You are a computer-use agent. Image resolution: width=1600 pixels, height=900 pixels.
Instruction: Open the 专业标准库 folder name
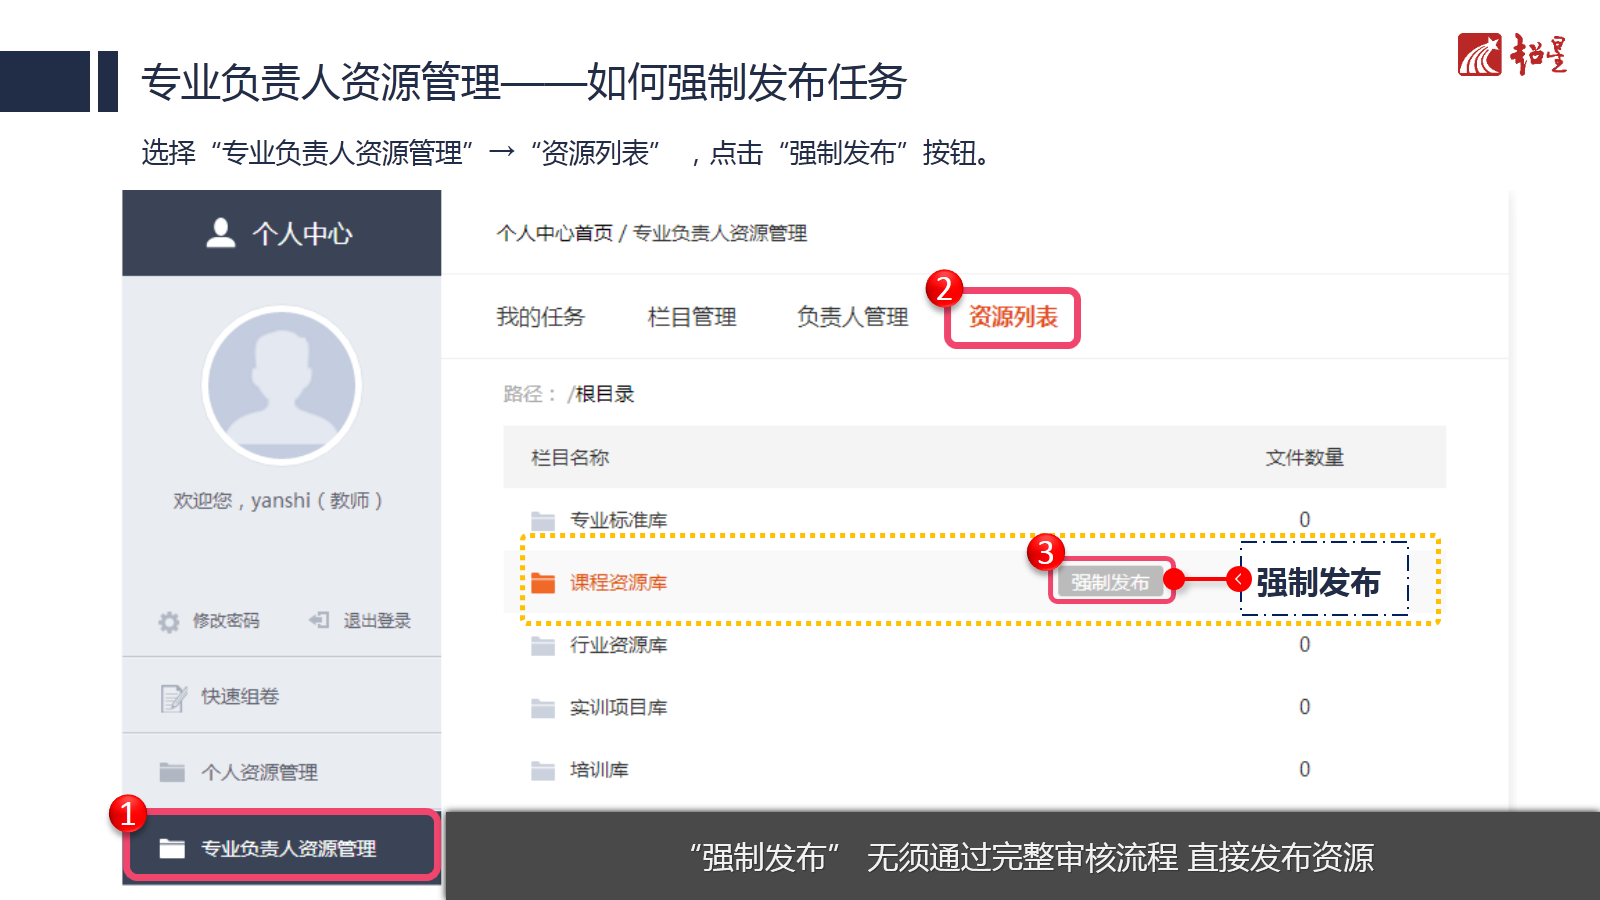[618, 520]
